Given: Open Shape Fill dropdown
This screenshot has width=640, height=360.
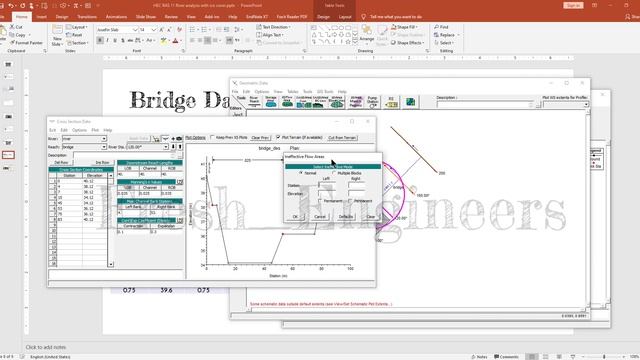Looking at the screenshot, I should click(x=405, y=27).
